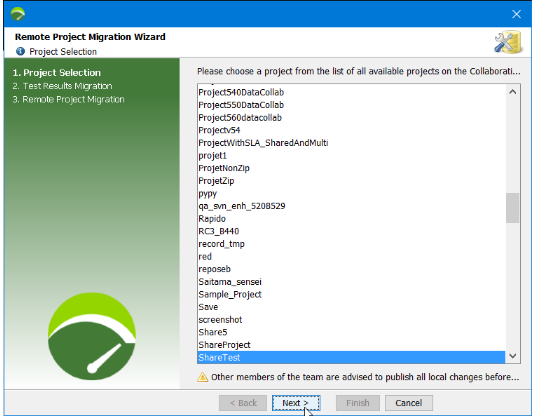Choose the Saitama_sensei project
The height and width of the screenshot is (419, 535).
coord(351,282)
